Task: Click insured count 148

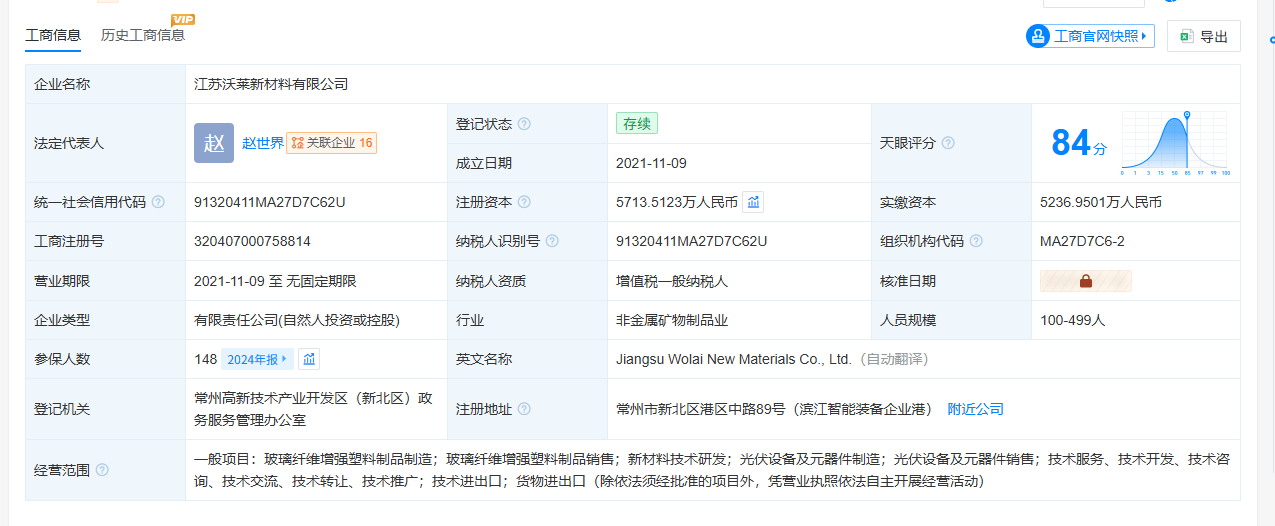Action: pos(205,359)
